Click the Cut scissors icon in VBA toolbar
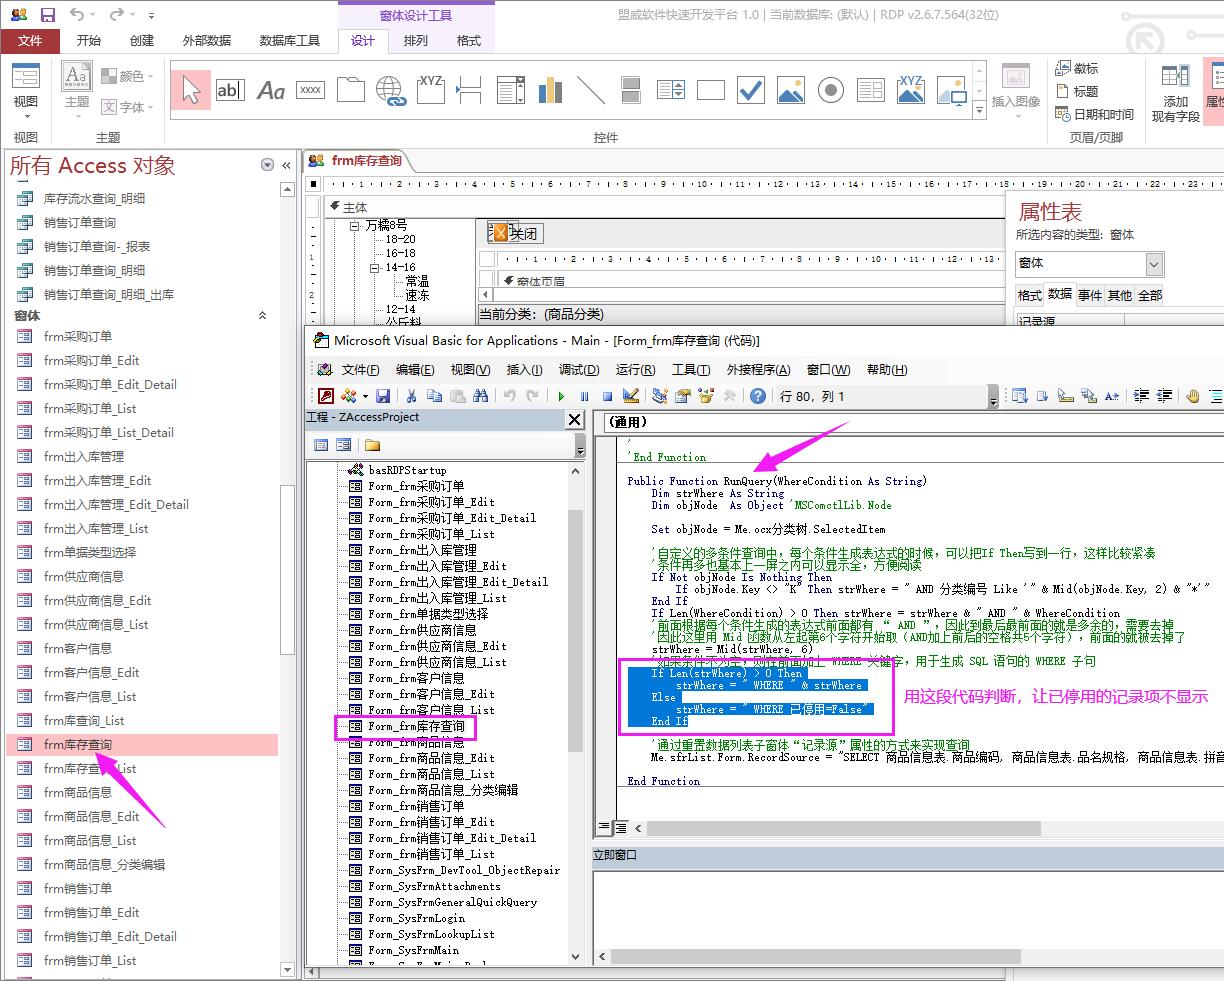Screen dimensions: 1224x981 411,396
